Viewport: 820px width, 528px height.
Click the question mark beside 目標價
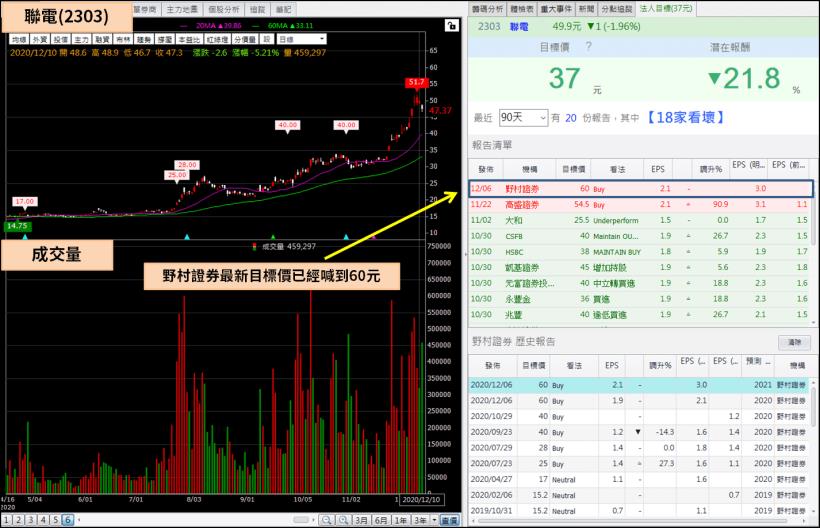point(588,47)
